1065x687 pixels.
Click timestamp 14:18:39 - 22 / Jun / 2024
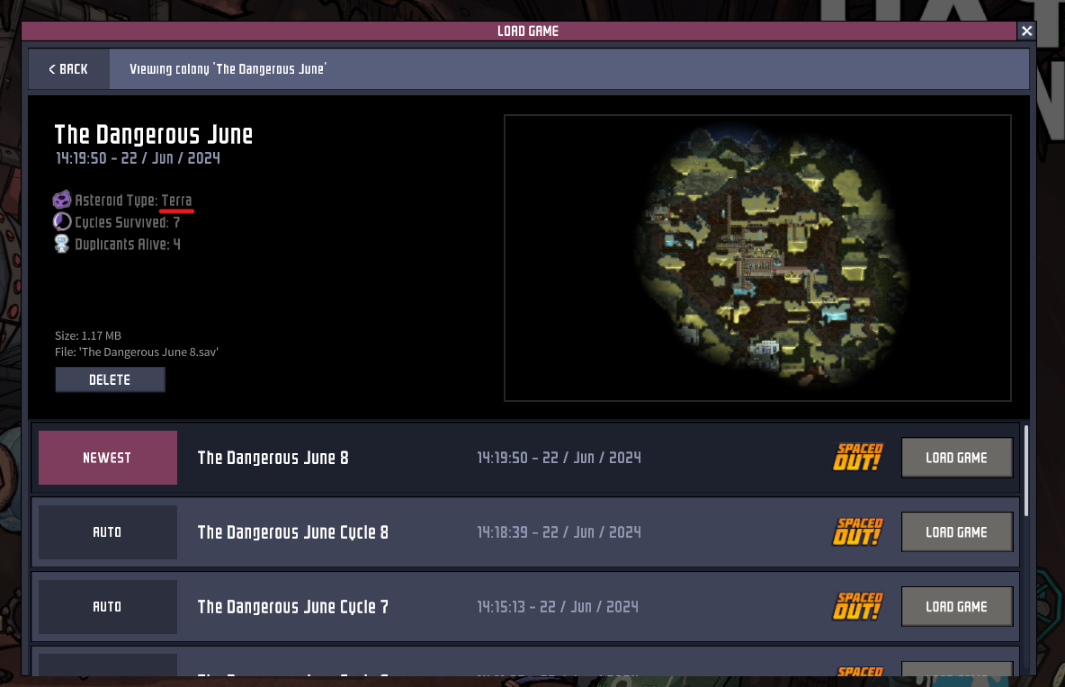(559, 532)
